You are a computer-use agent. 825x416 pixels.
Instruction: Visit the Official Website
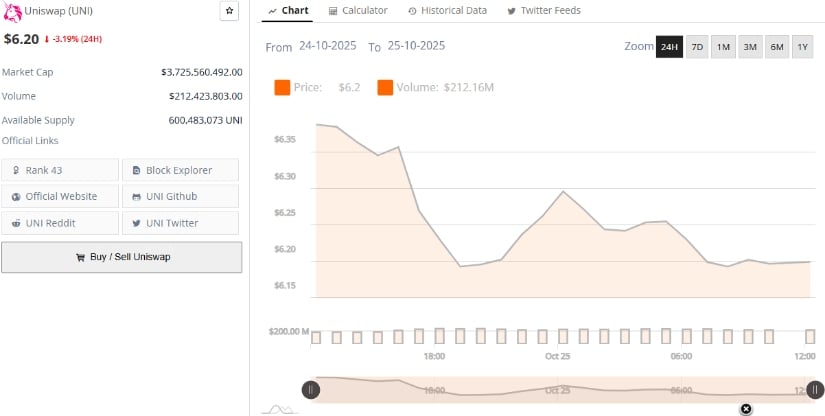click(x=60, y=196)
